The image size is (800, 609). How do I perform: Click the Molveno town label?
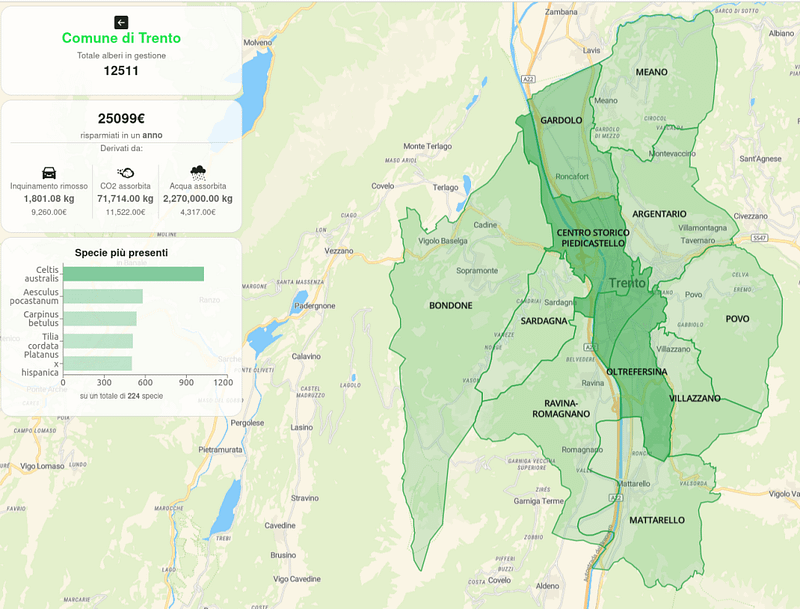click(258, 42)
